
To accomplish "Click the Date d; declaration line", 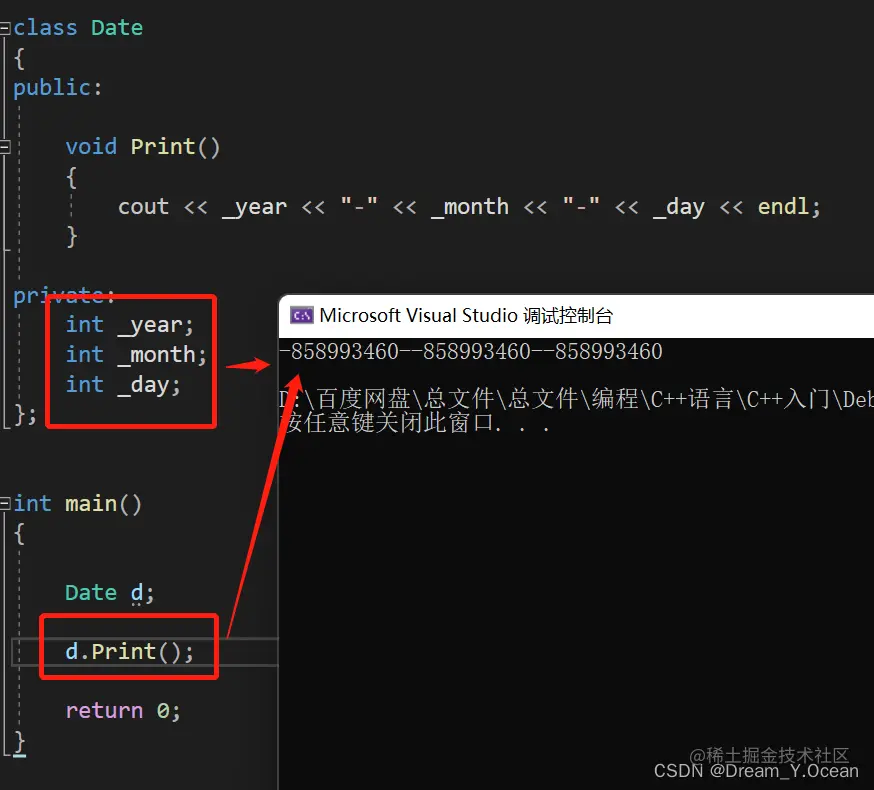I will point(109,593).
